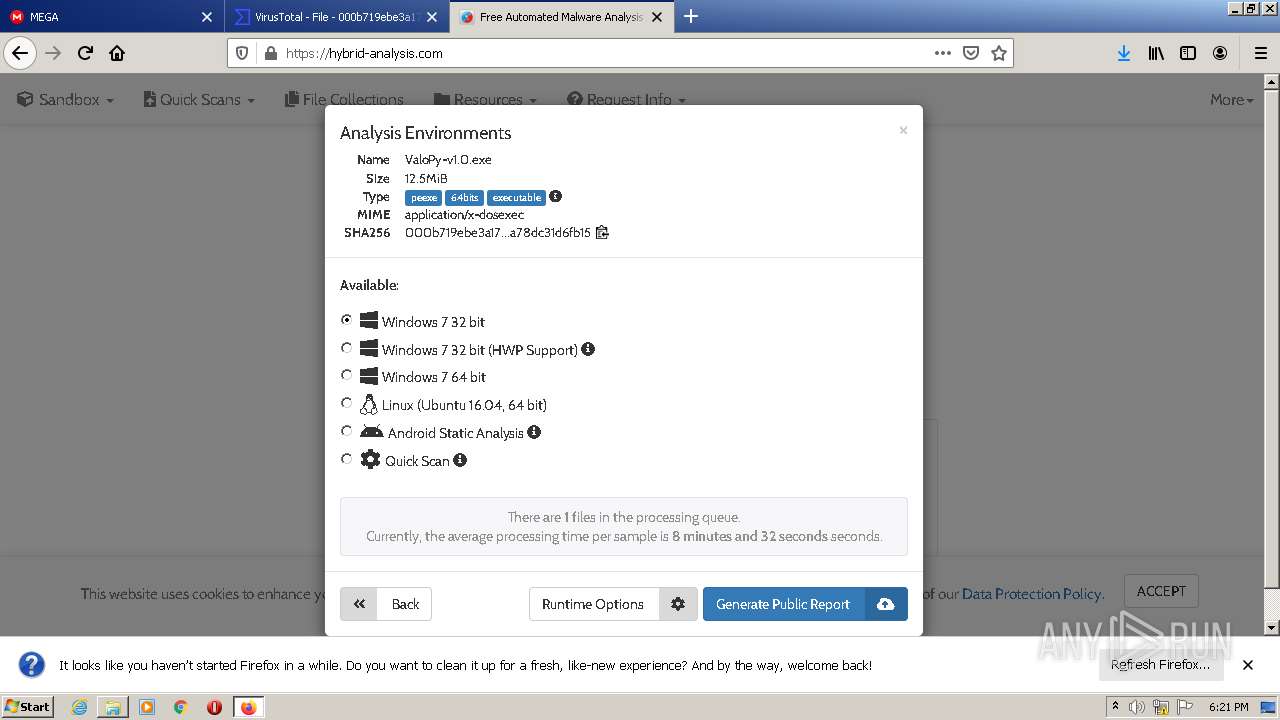Image resolution: width=1280 pixels, height=720 pixels.
Task: Dismiss the Firefox refresh notification
Action: click(1247, 665)
